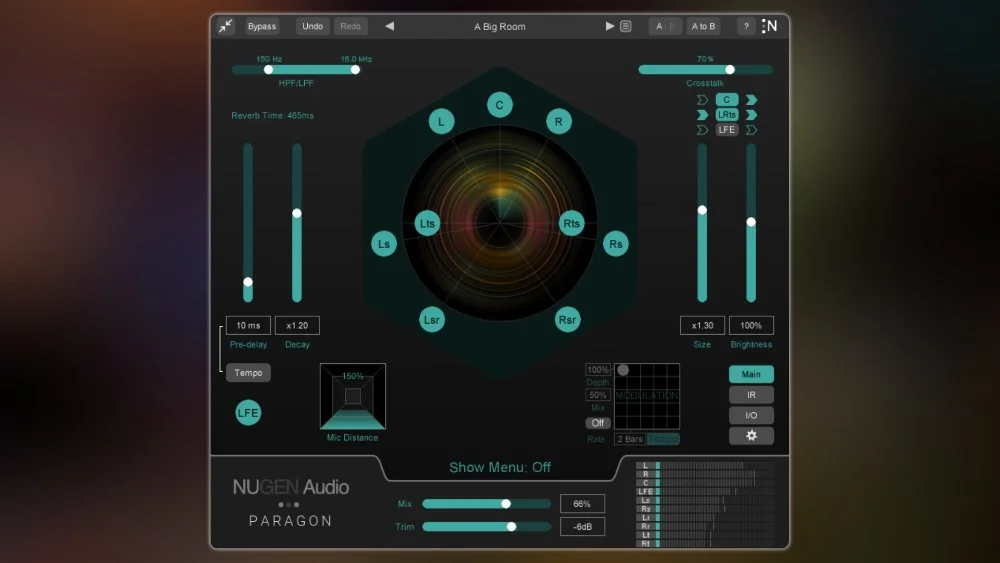Switch to the I/O tab

(751, 415)
